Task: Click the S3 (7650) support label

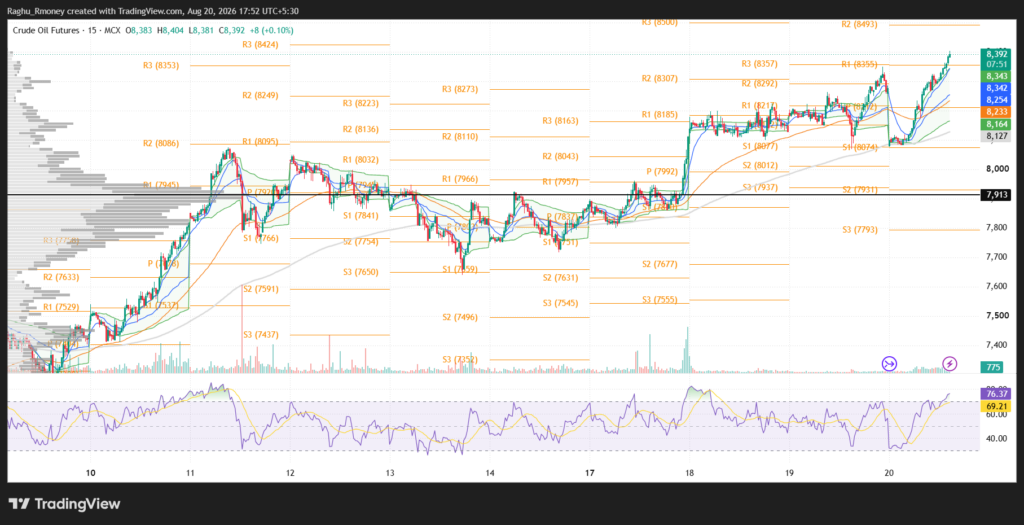Action: [361, 272]
